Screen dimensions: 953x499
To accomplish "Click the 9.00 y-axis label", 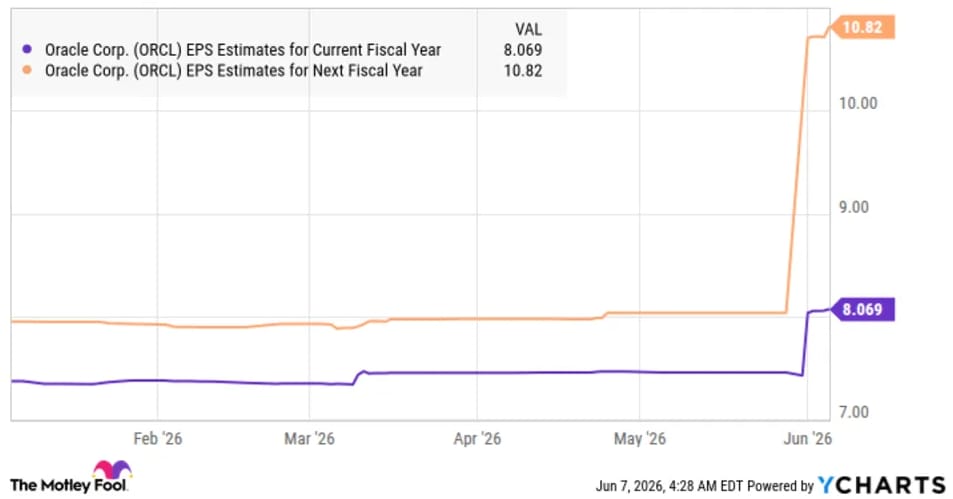I will [854, 207].
